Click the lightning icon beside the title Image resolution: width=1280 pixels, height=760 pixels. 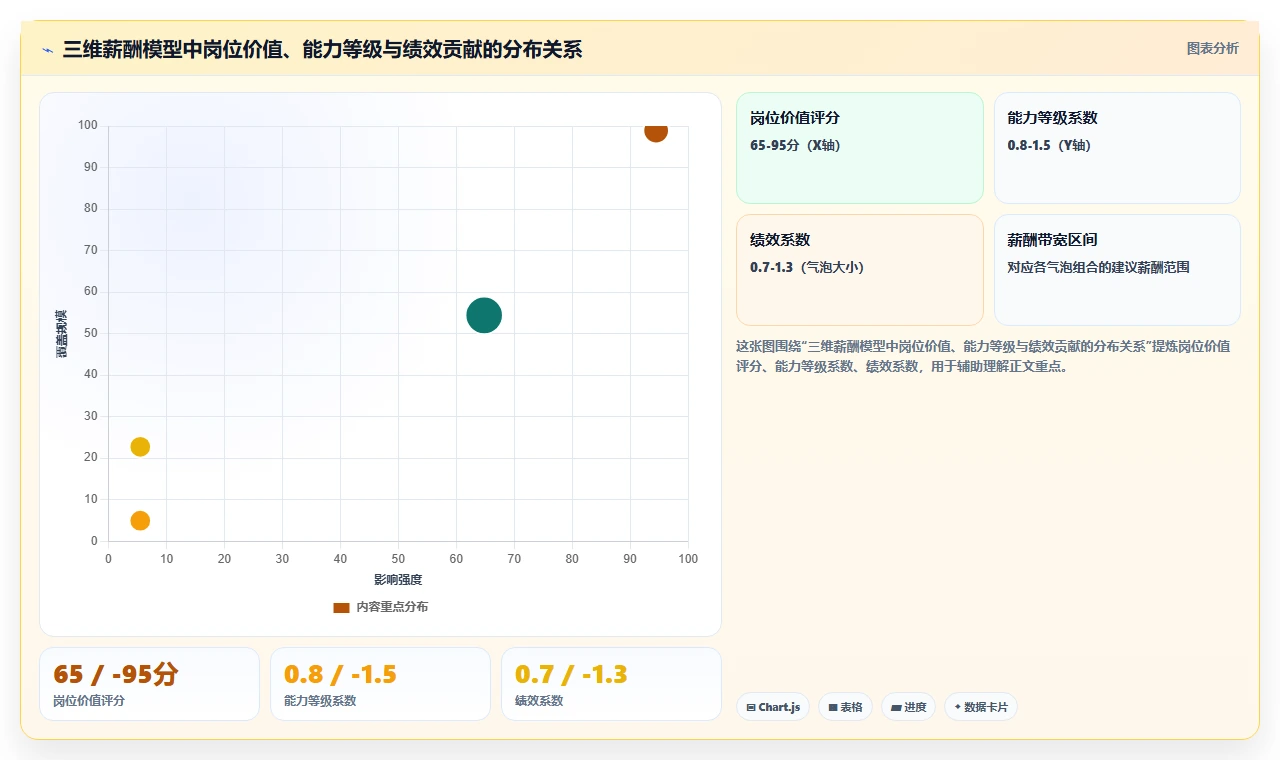(x=47, y=49)
